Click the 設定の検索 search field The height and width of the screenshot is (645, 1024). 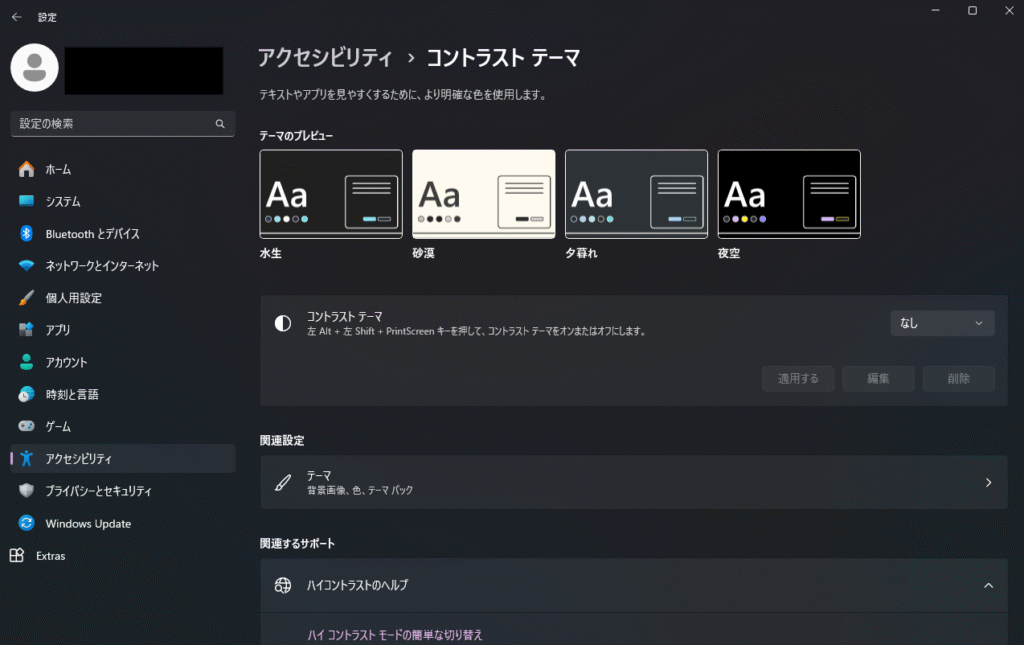pos(115,124)
